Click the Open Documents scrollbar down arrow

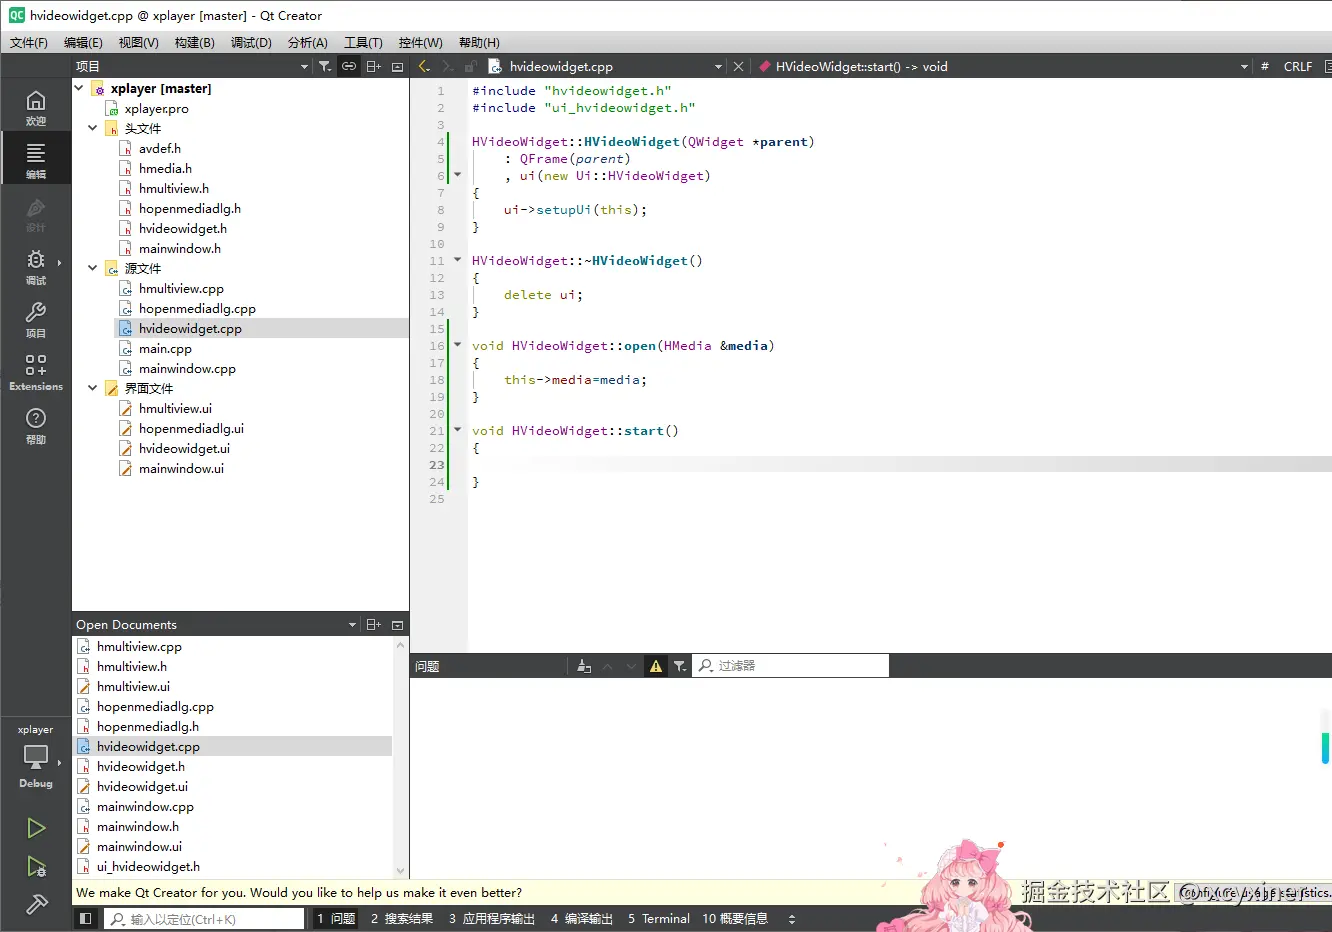click(401, 871)
